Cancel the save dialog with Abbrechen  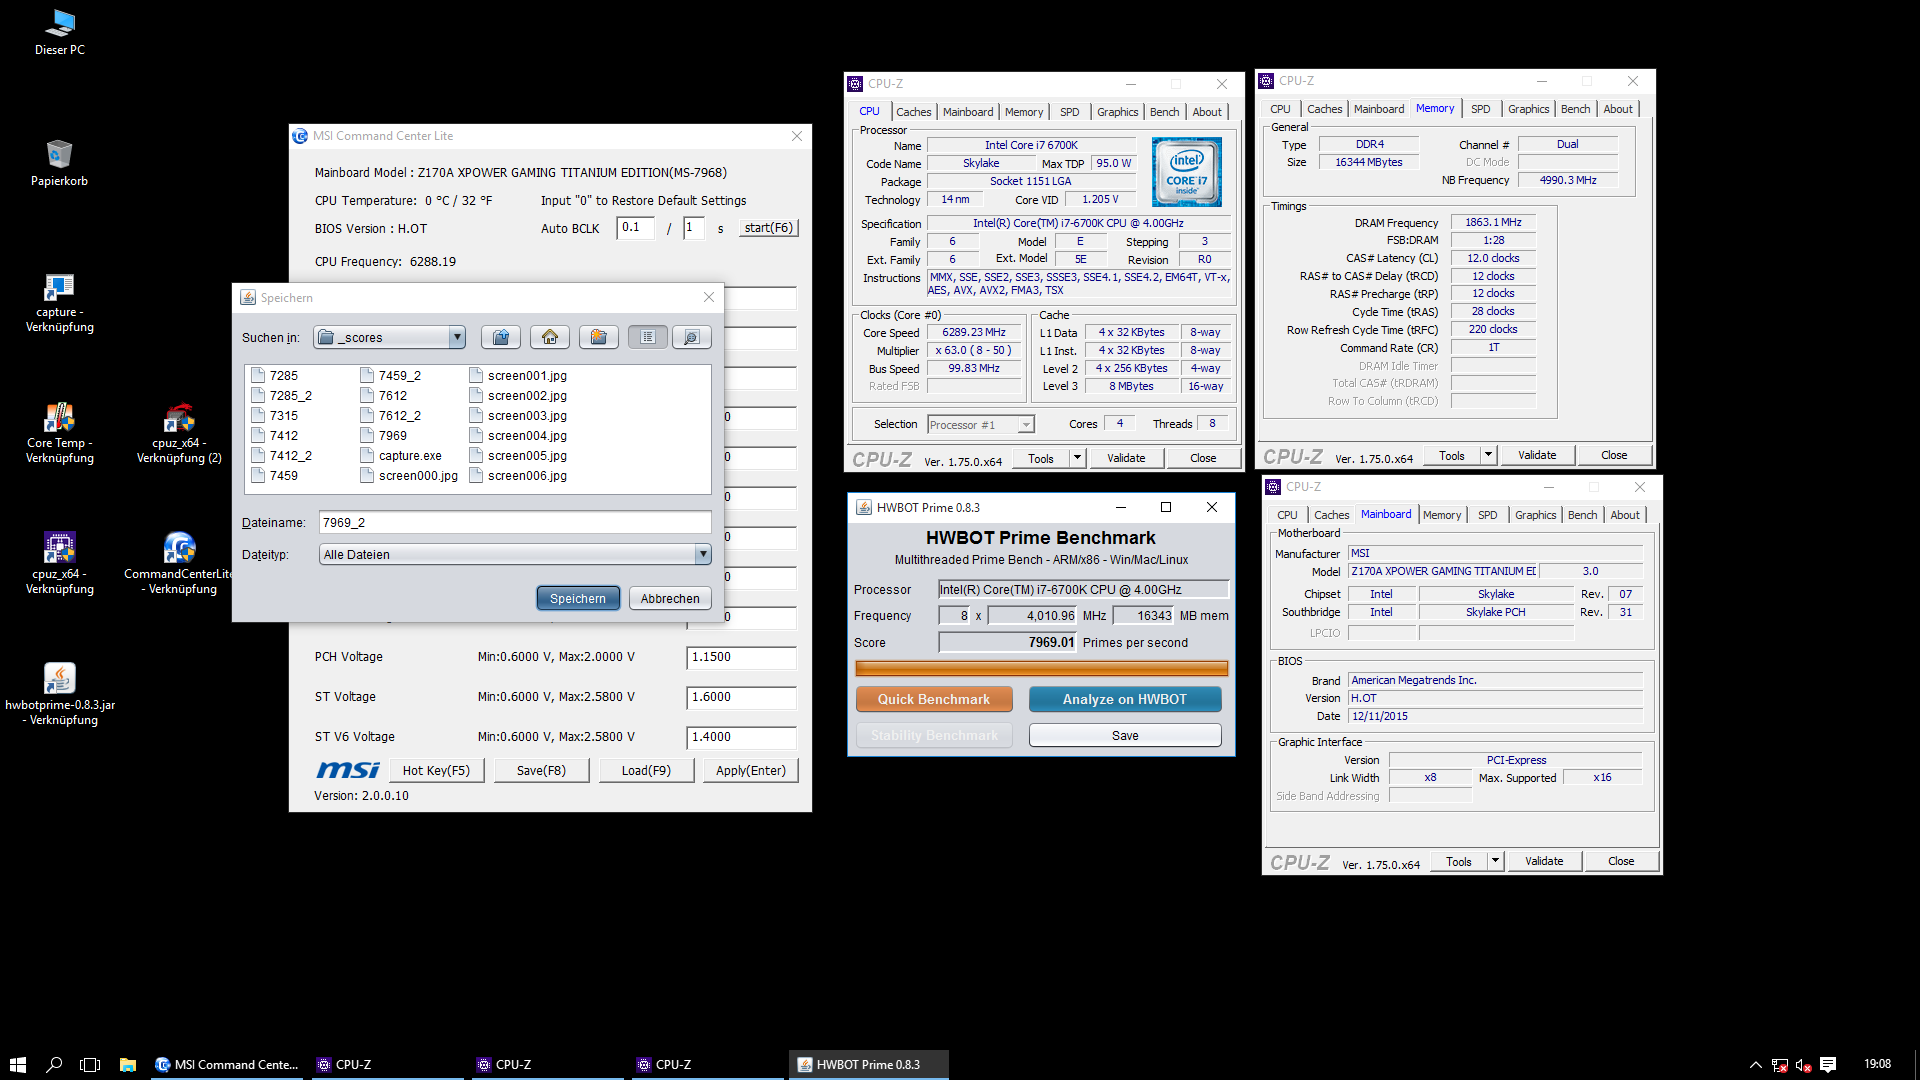pyautogui.click(x=670, y=598)
